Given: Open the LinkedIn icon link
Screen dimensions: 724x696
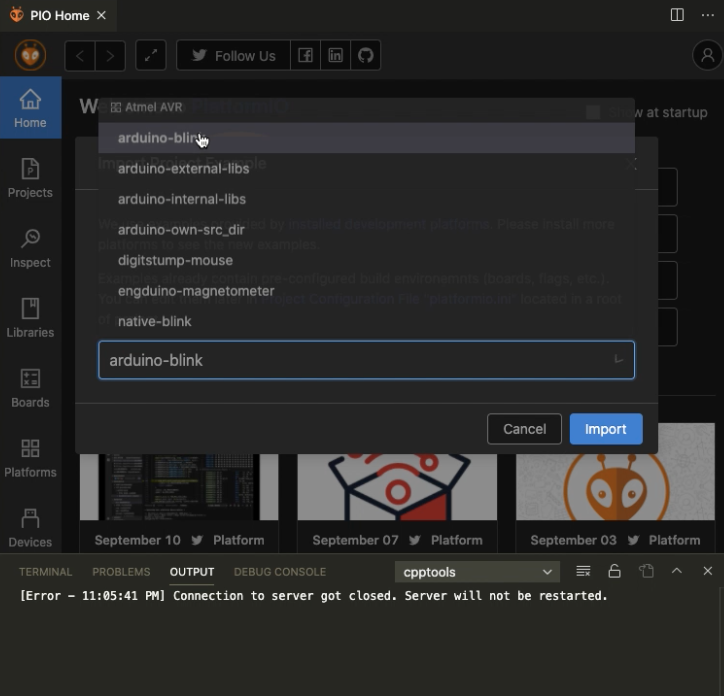Looking at the screenshot, I should coord(335,55).
